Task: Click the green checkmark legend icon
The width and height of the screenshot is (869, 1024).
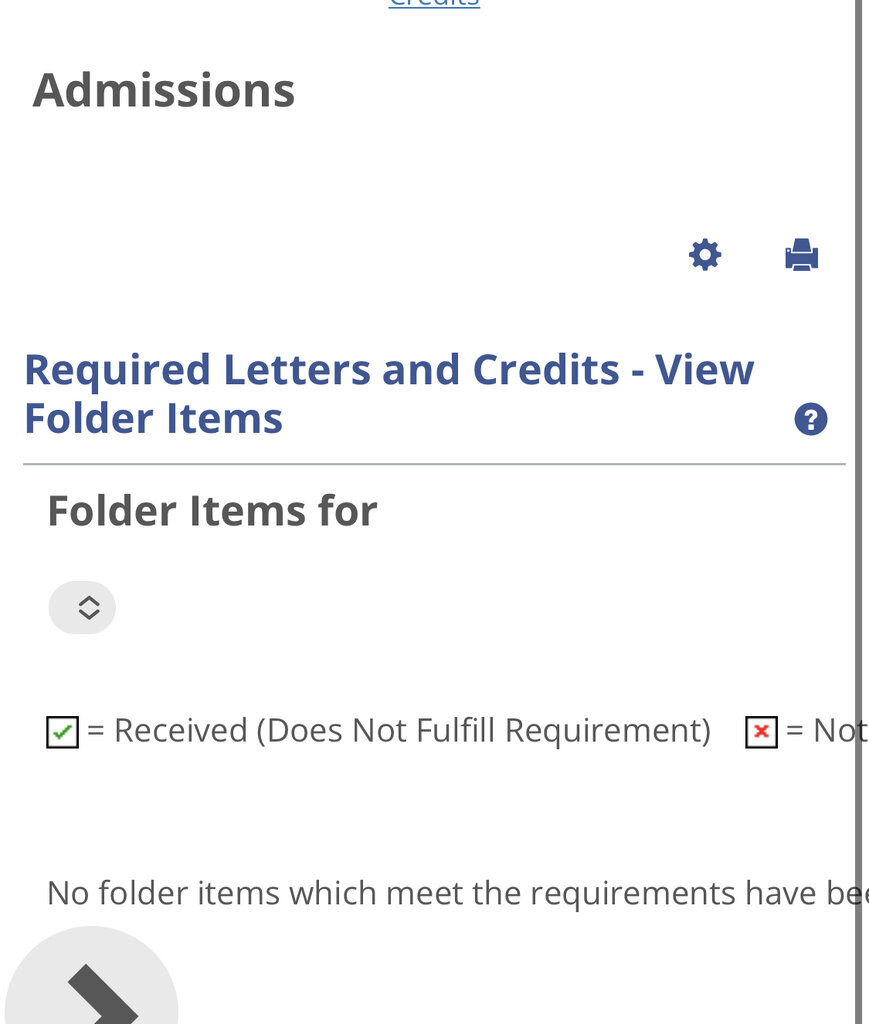Action: (63, 733)
